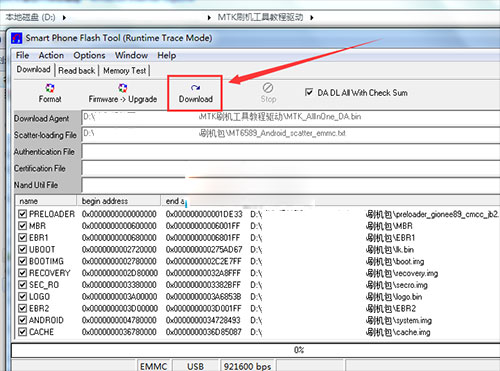Click the Certification File button
This screenshot has height=371, width=500.
tap(47, 168)
